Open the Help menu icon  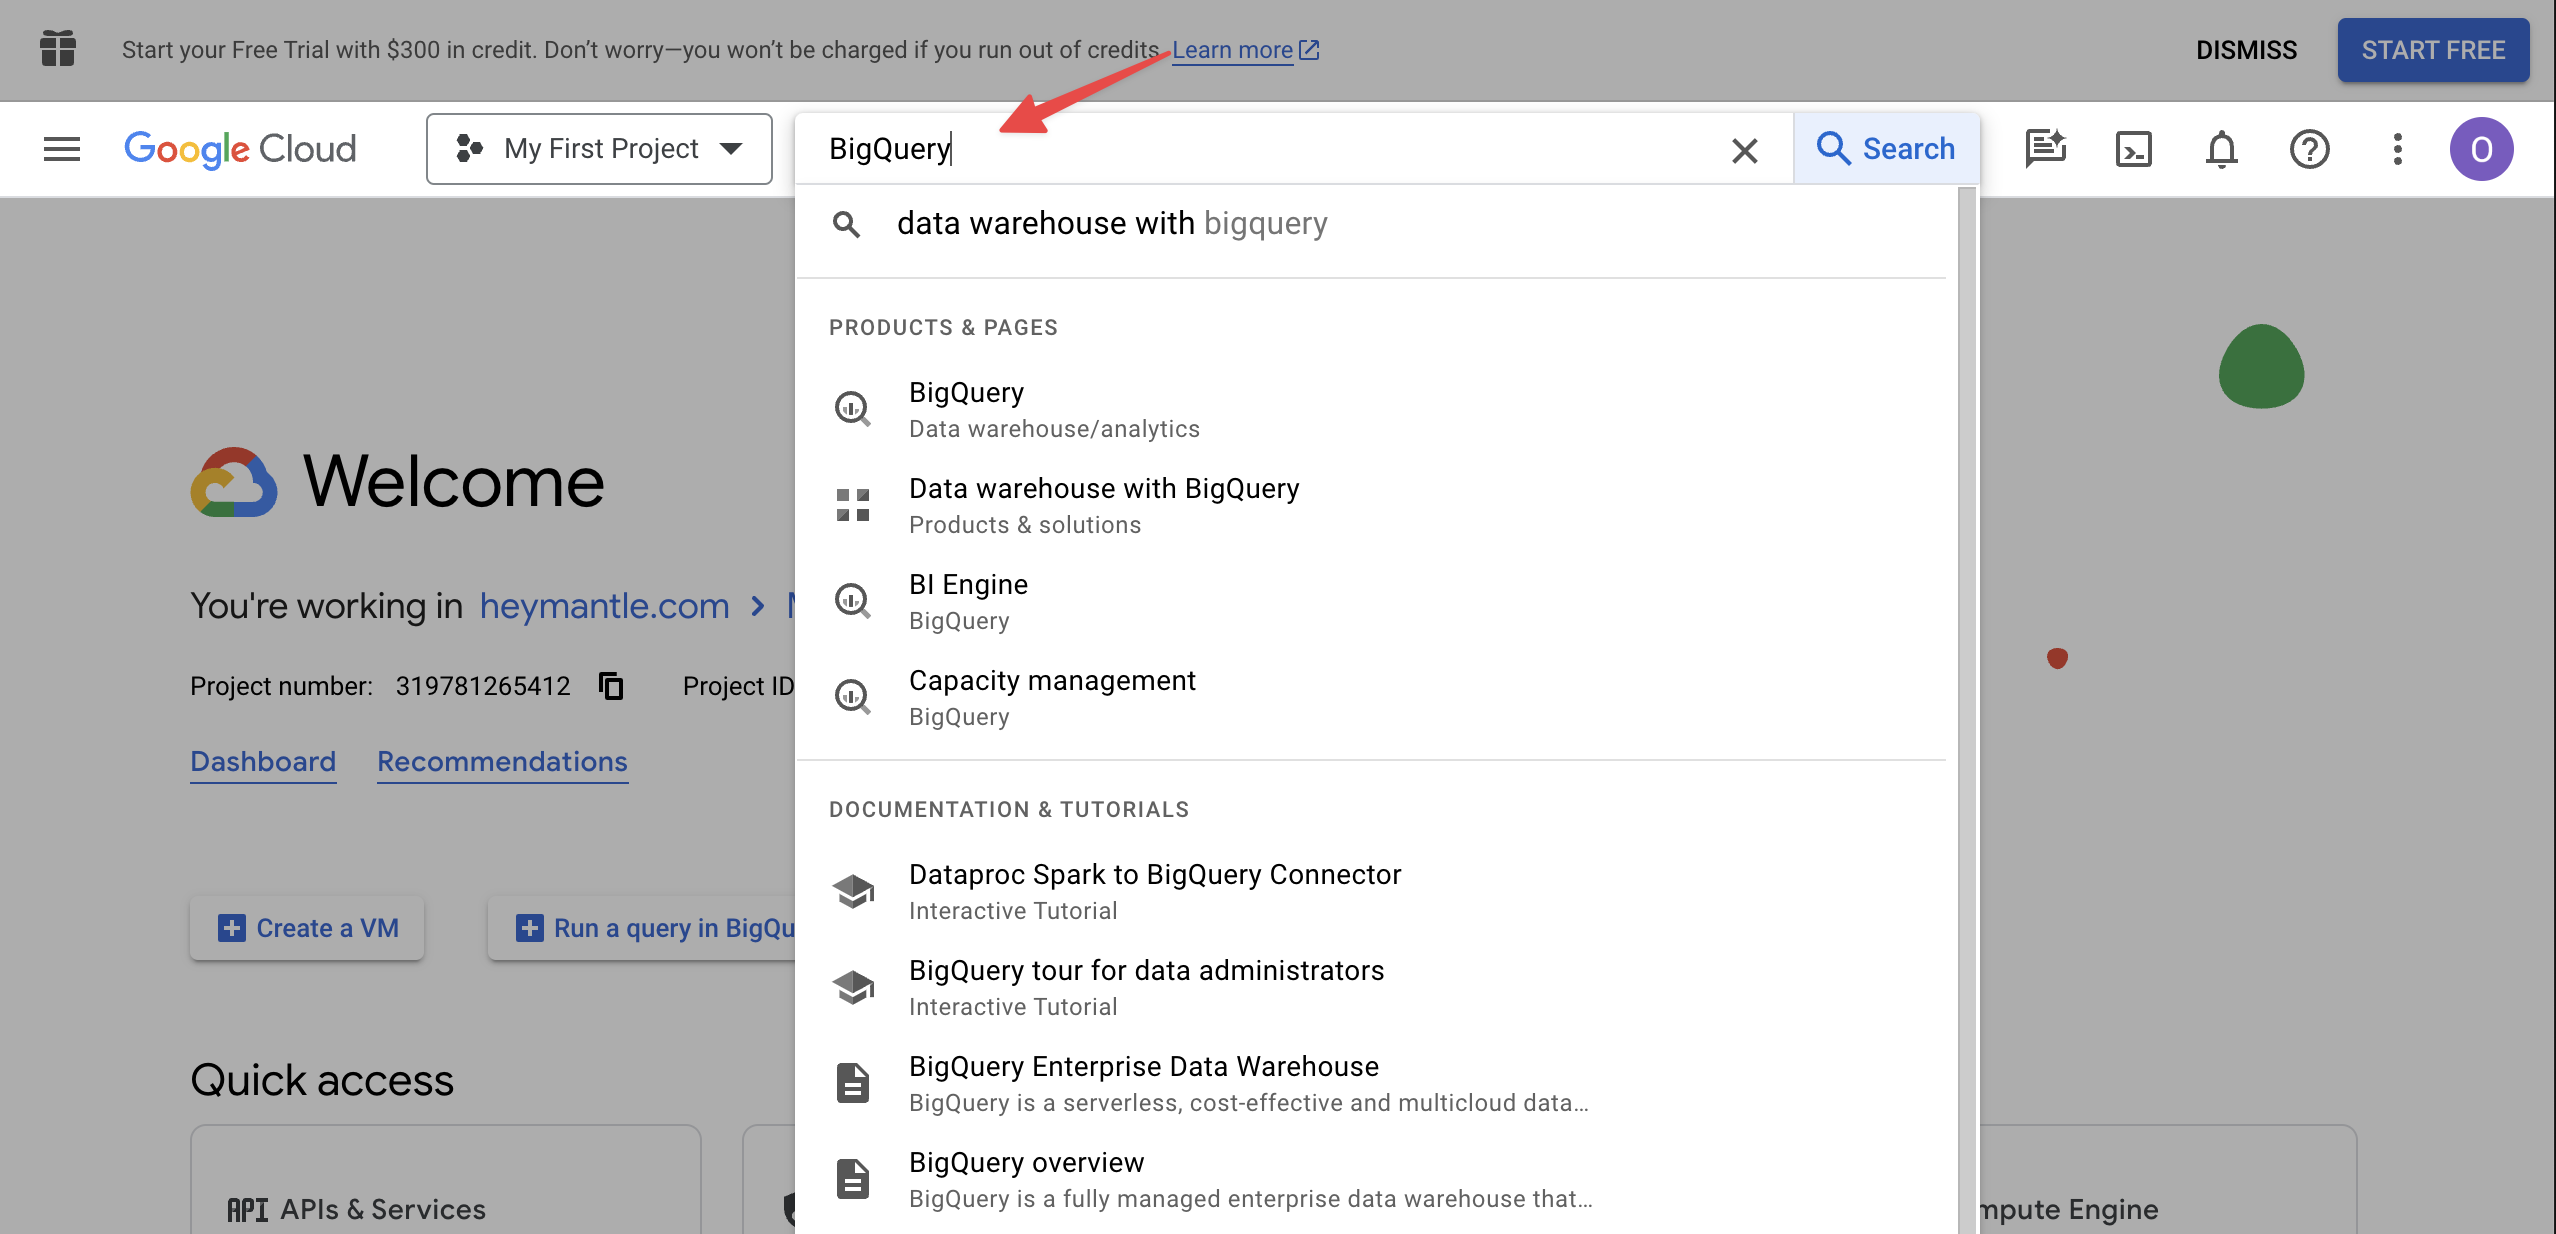click(x=2309, y=149)
